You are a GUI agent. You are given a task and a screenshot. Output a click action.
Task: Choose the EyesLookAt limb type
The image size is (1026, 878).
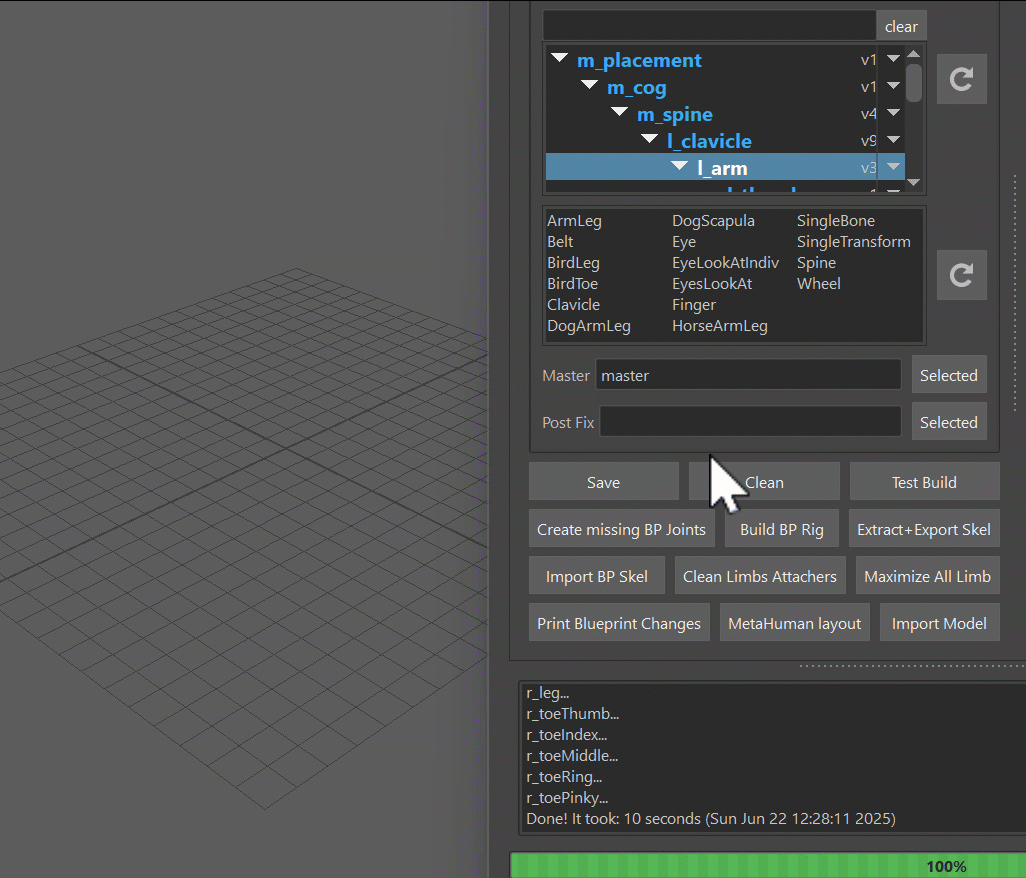click(x=712, y=284)
